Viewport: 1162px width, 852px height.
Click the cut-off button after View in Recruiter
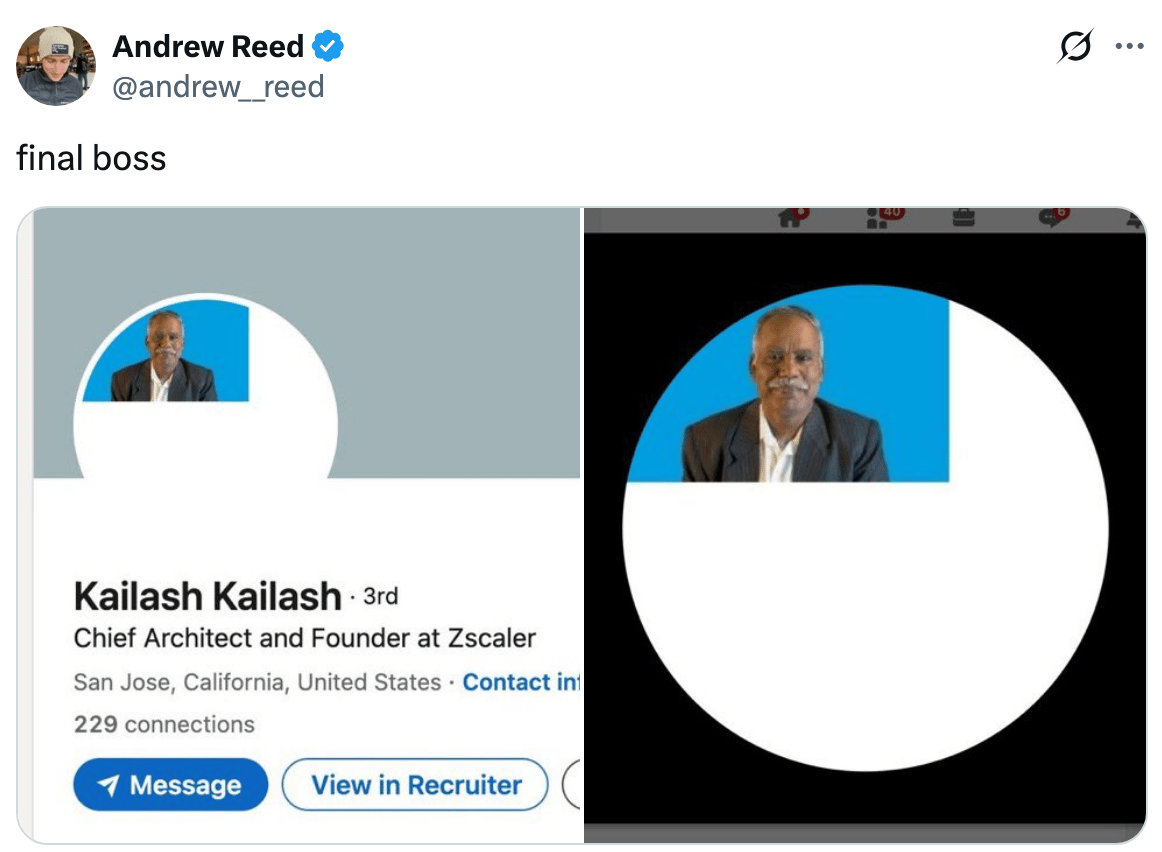tap(571, 785)
